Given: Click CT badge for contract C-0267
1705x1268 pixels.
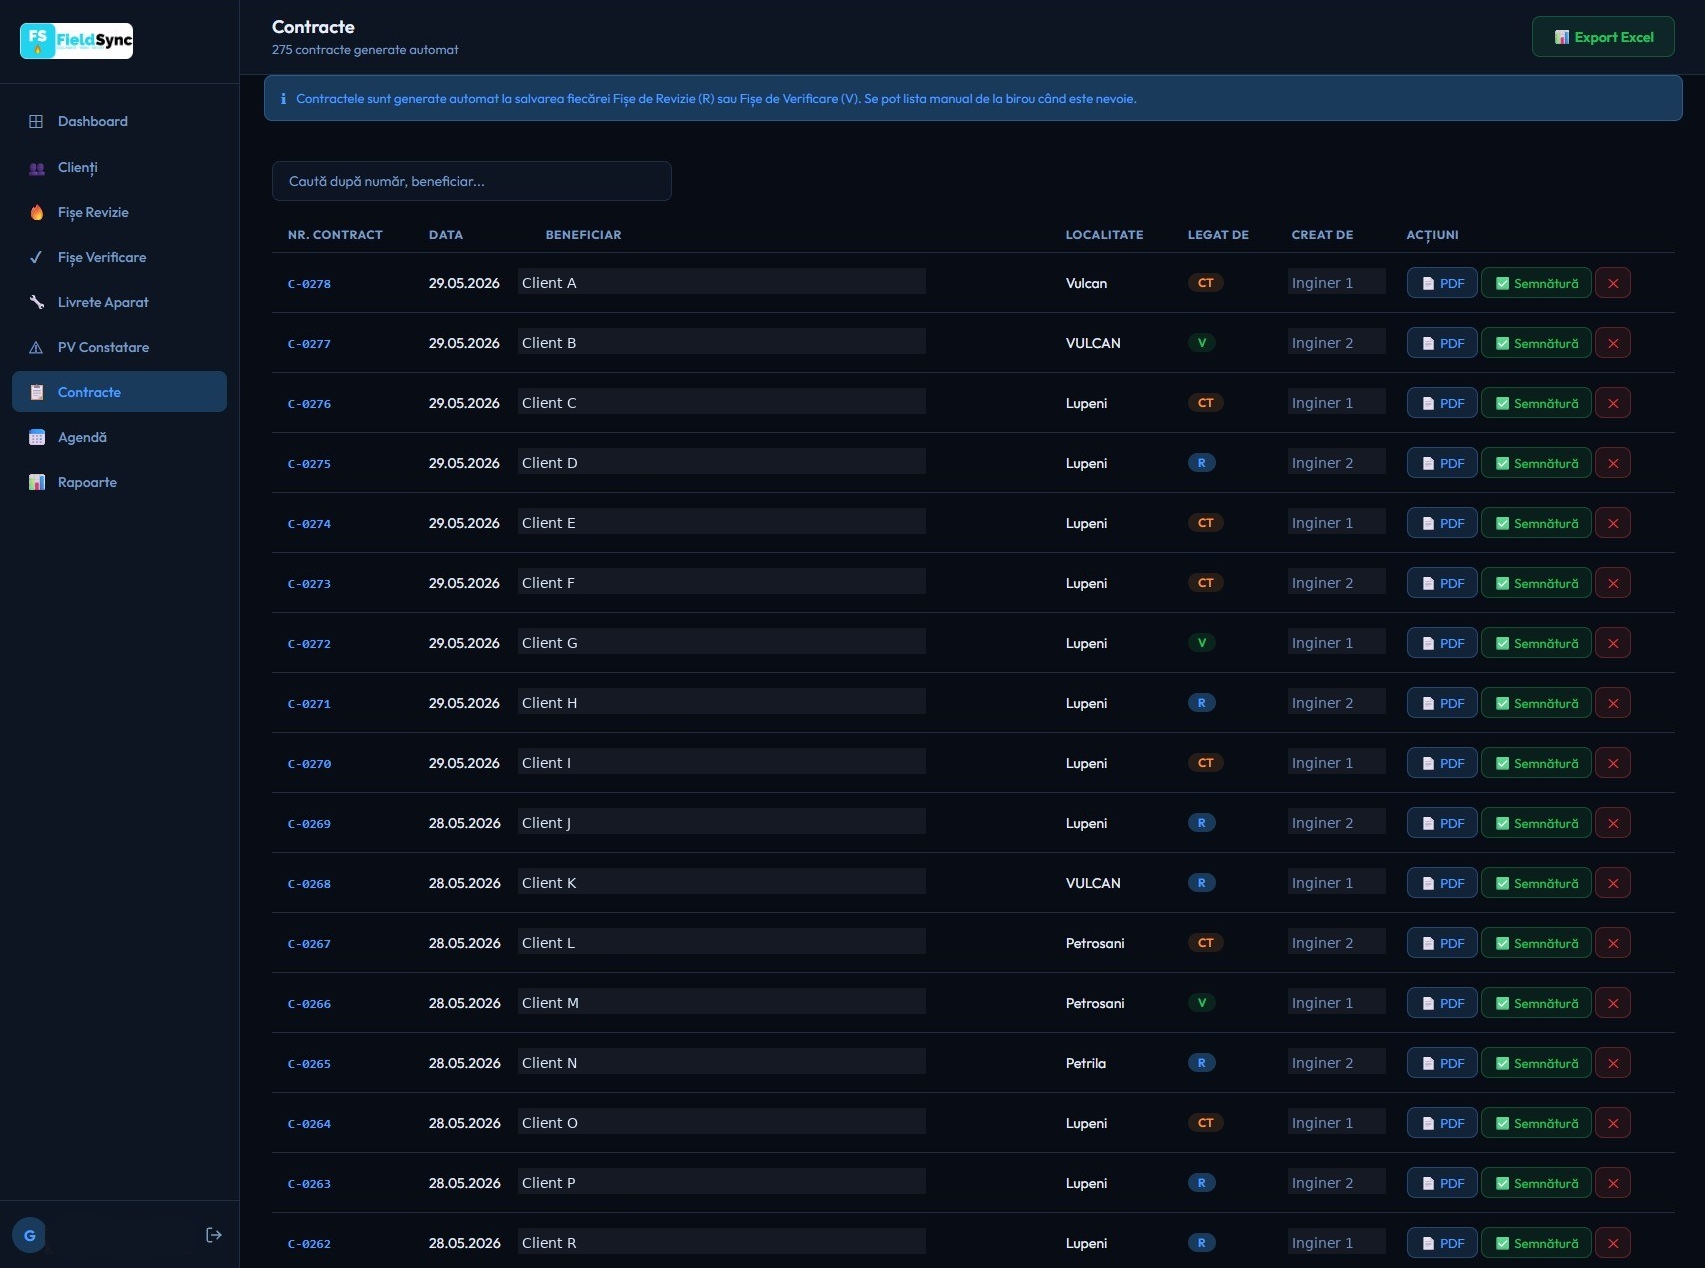Looking at the screenshot, I should click(1206, 943).
